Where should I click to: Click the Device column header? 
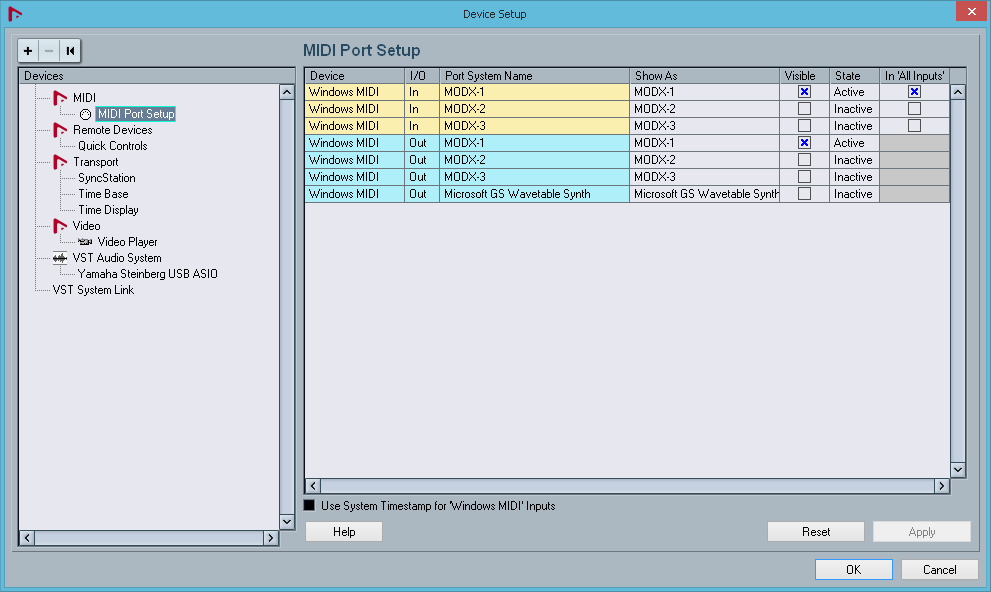tap(355, 76)
